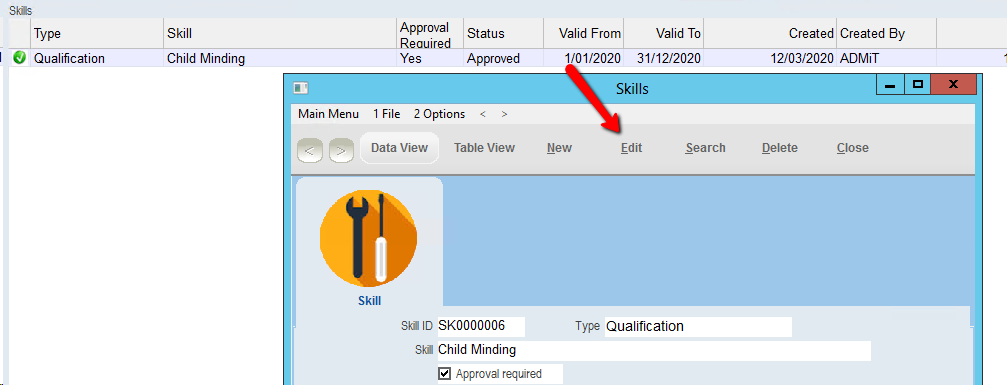Go to previous record with left arrow button
The height and width of the screenshot is (385, 1007).
click(x=310, y=150)
